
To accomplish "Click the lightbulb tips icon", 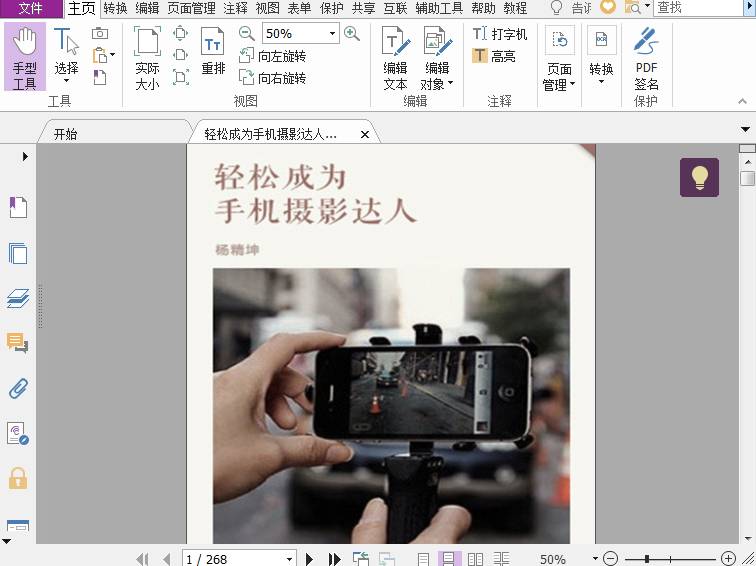I will (x=699, y=177).
